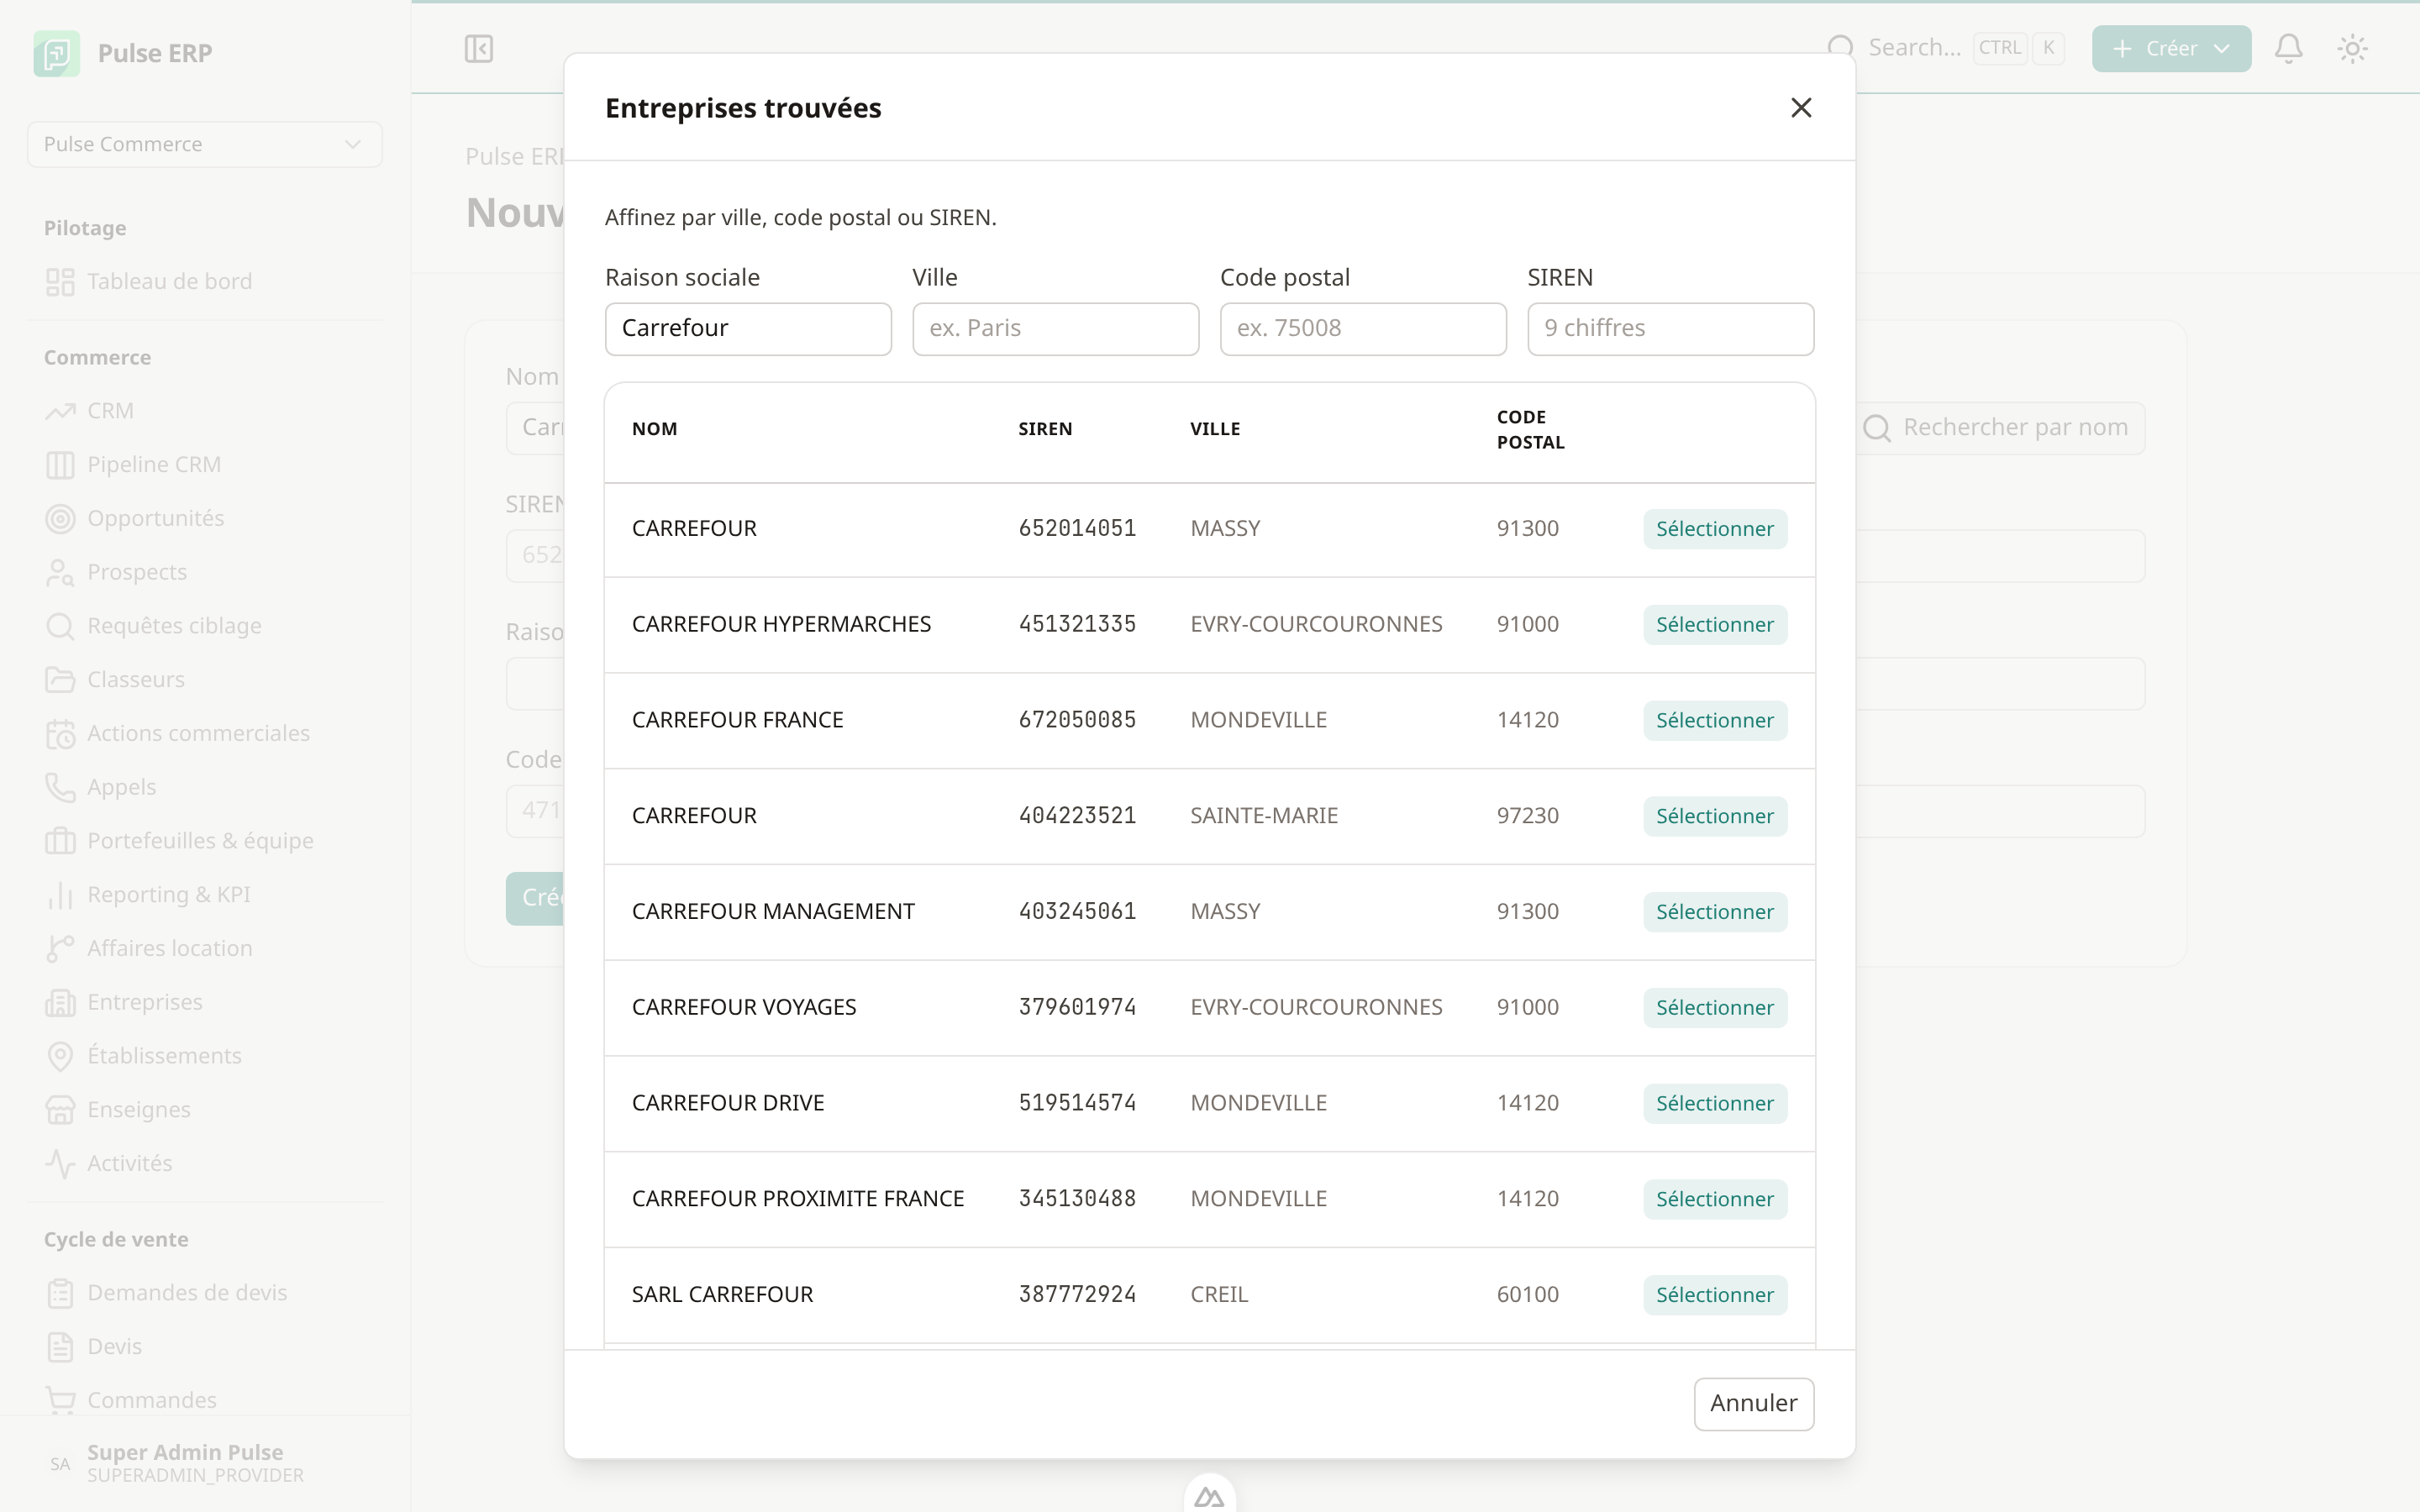Close the Entreprises trouvées dialog
The width and height of the screenshot is (2420, 1512).
(x=1801, y=108)
